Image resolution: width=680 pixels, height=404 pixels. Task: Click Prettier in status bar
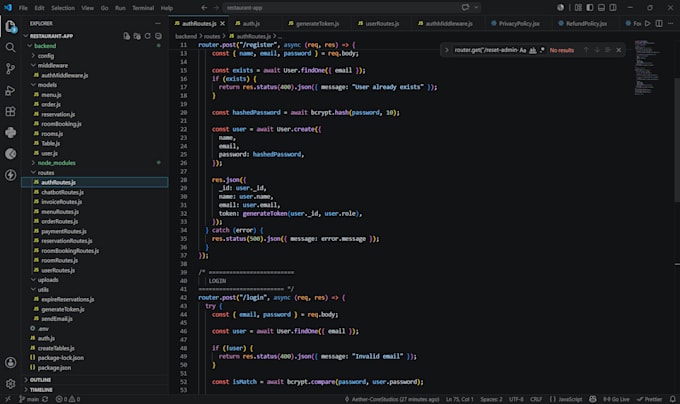(649, 399)
